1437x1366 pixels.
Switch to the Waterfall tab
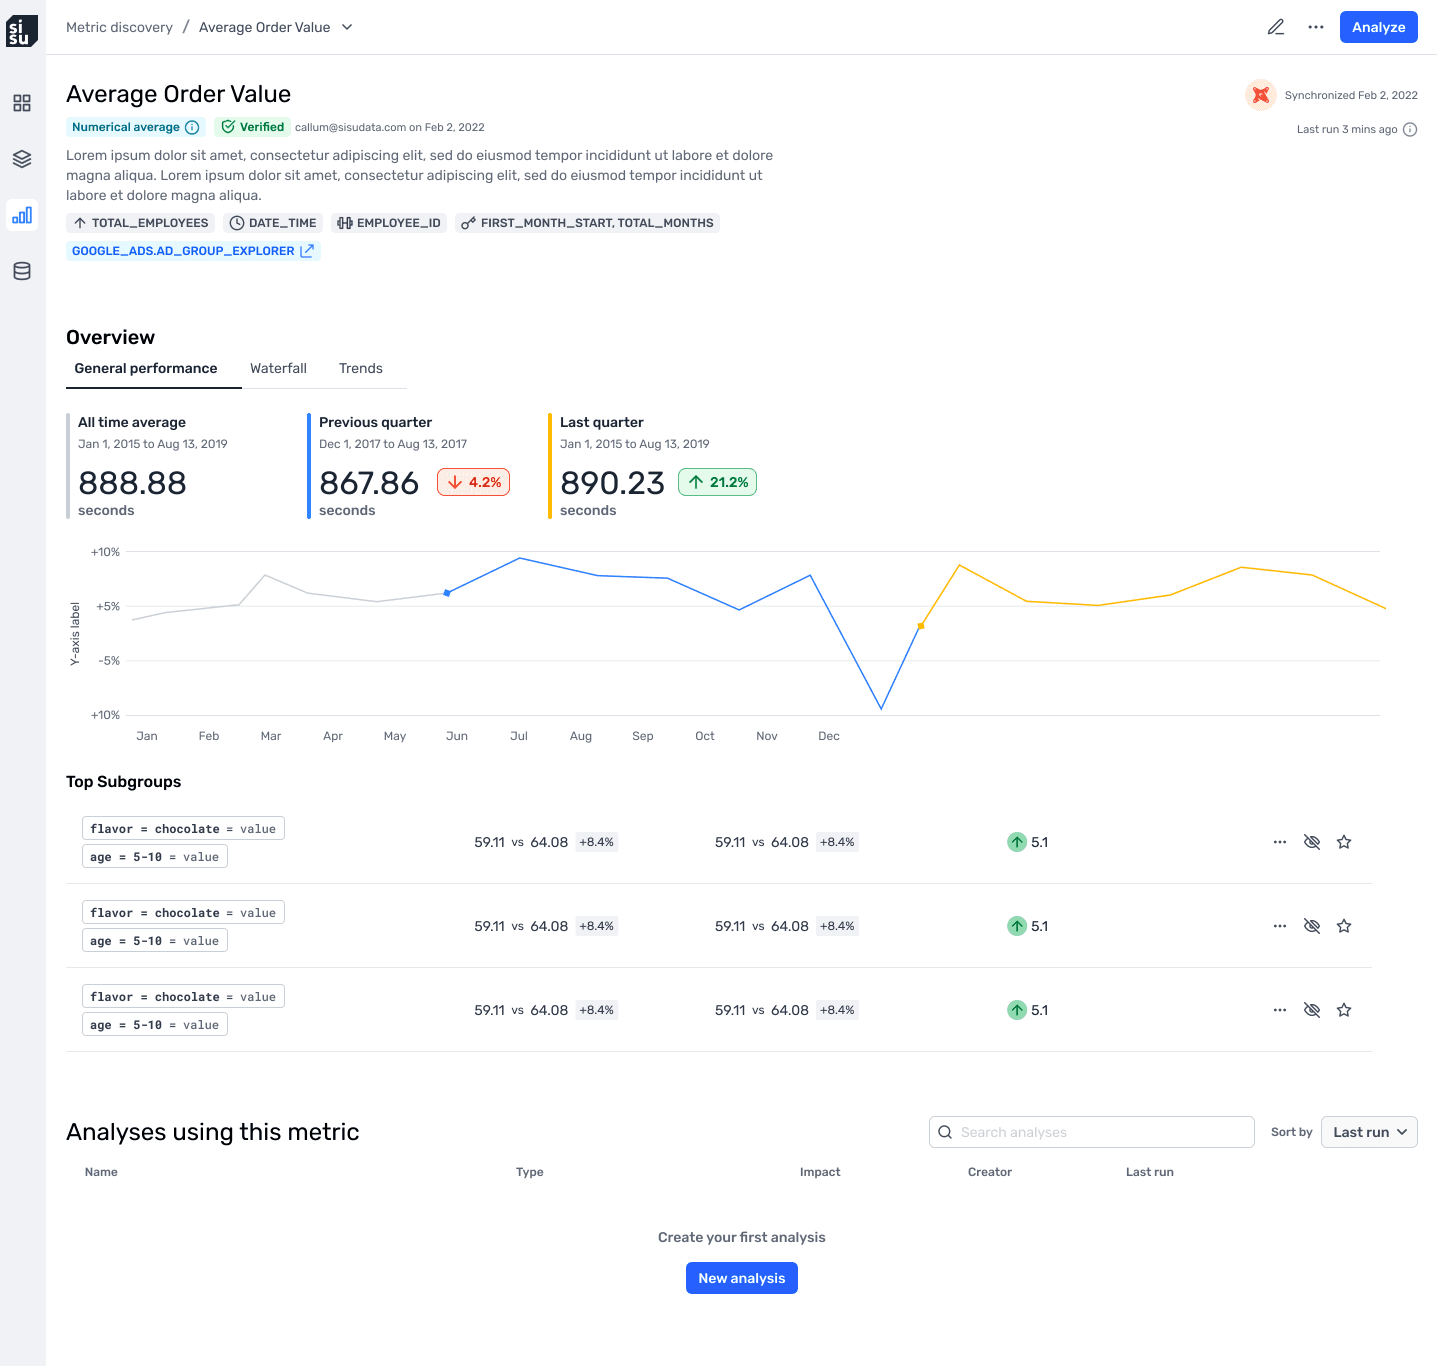pyautogui.click(x=278, y=368)
